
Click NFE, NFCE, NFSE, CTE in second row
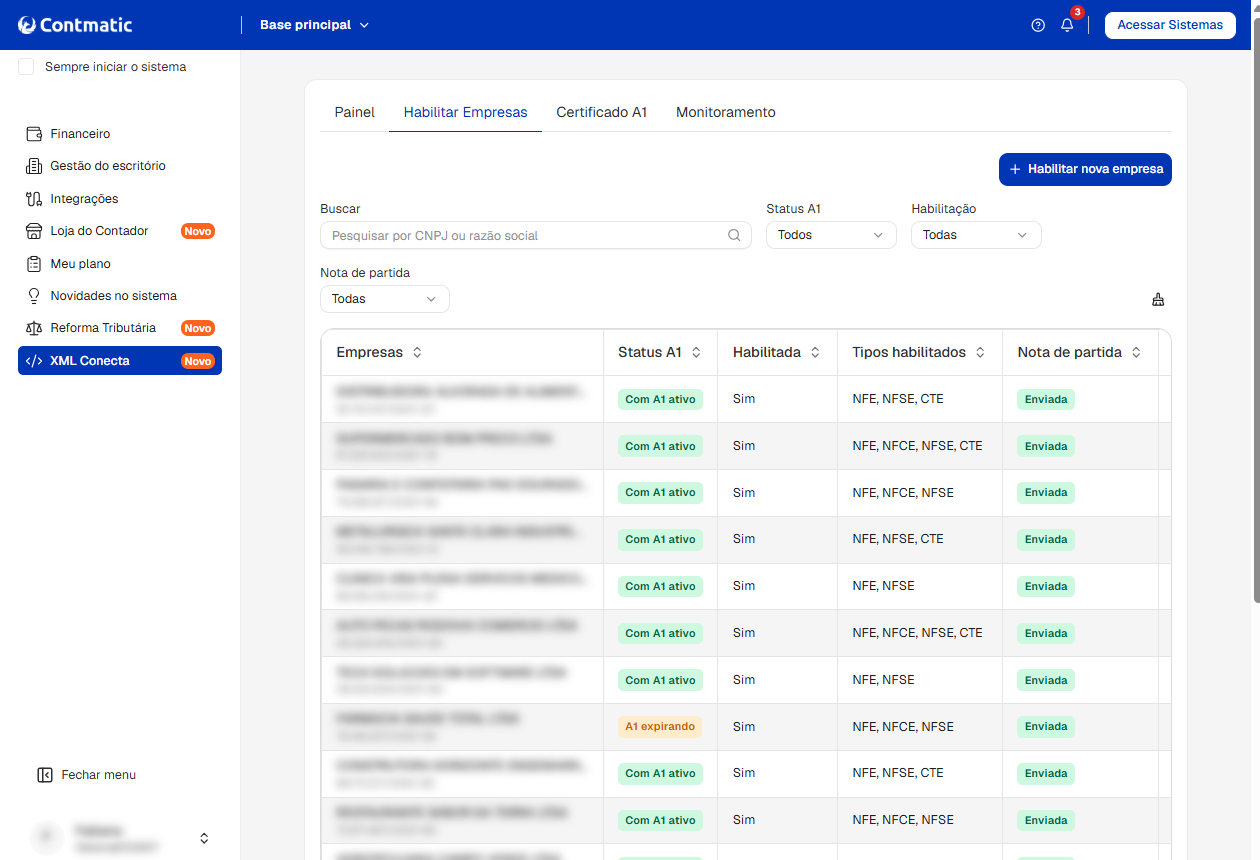point(917,446)
